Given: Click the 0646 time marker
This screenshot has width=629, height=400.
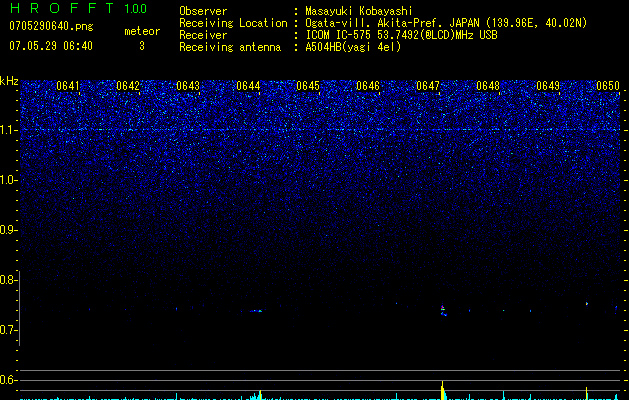Looking at the screenshot, I should pos(368,86).
